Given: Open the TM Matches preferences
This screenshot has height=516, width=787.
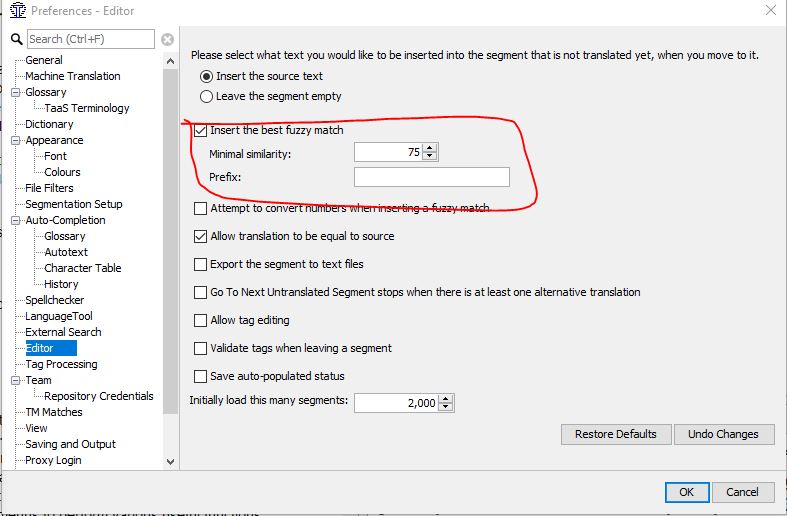Looking at the screenshot, I should click(54, 412).
